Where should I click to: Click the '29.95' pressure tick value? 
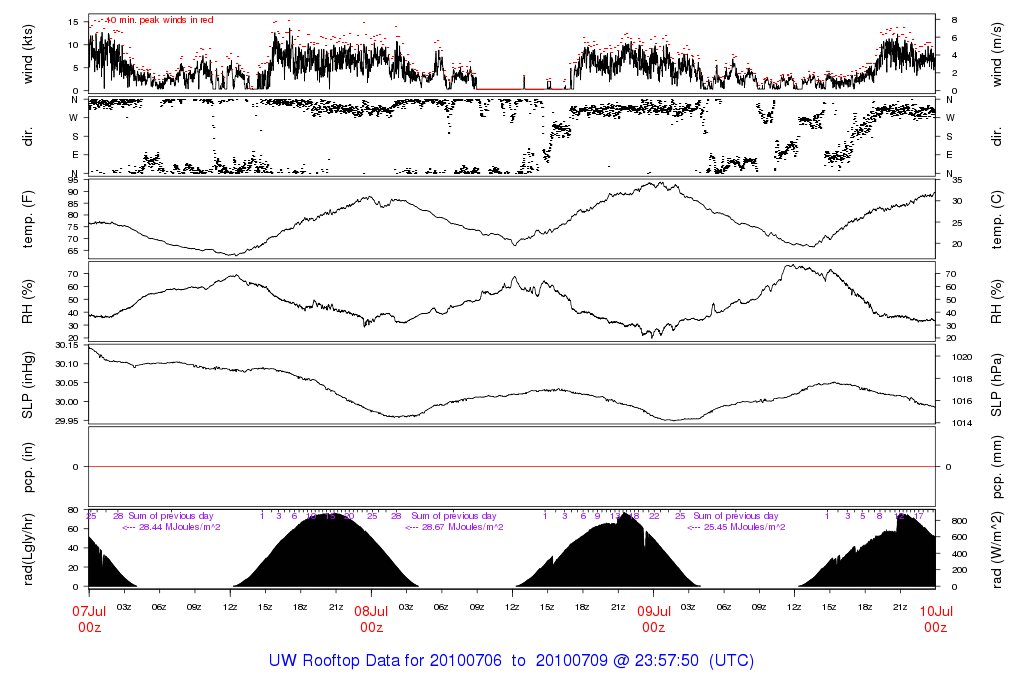67,421
